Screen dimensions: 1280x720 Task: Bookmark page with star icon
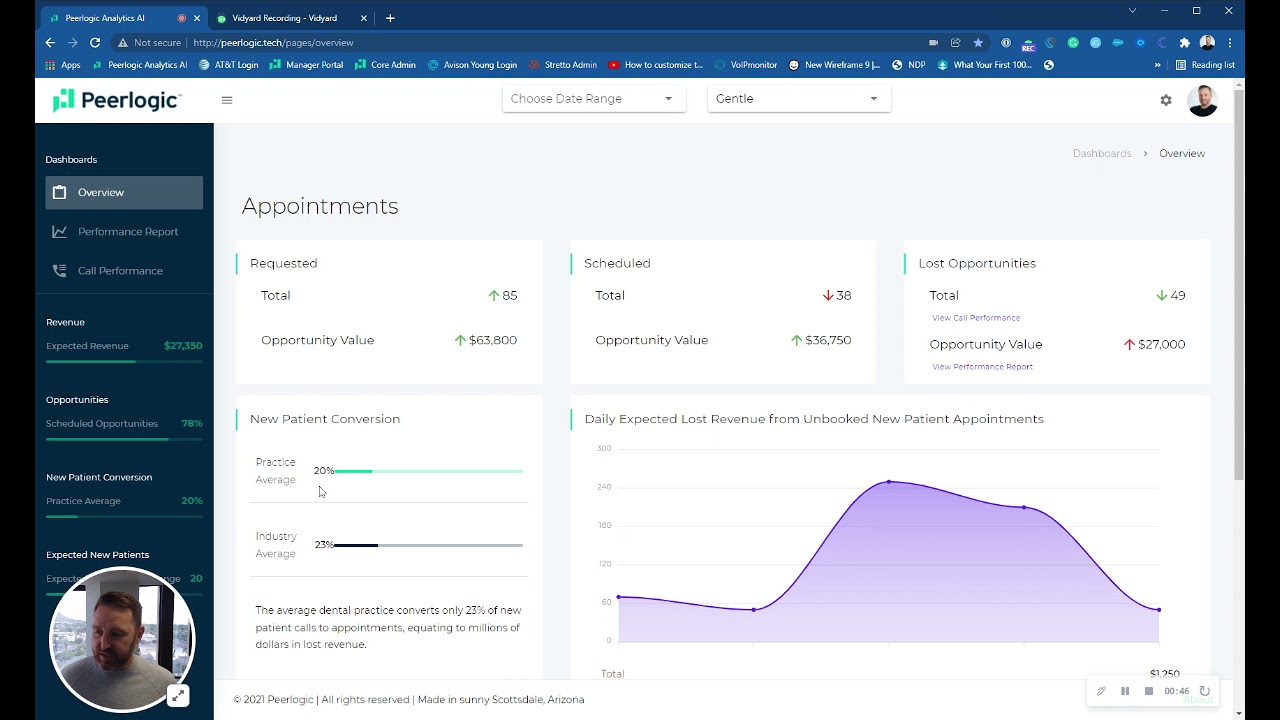pos(978,43)
